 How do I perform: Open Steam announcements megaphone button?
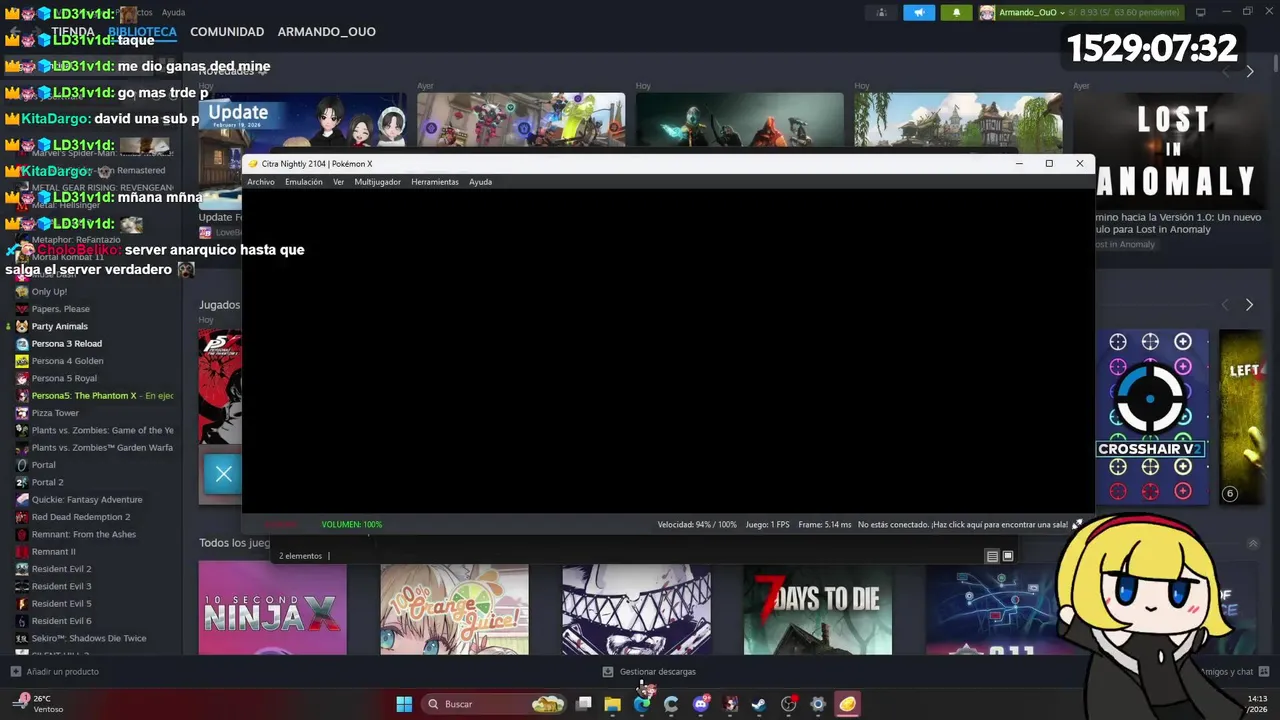point(919,13)
